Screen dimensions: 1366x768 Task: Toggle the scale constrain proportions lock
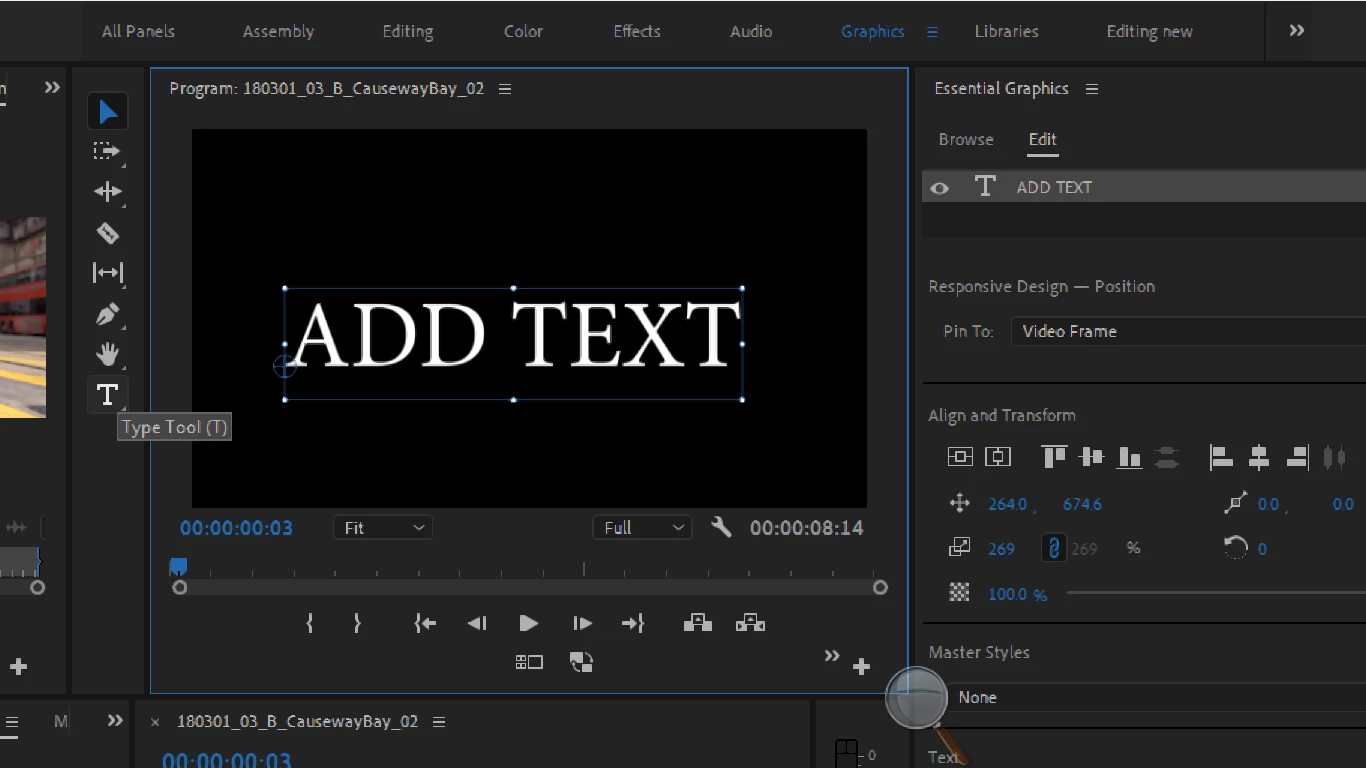pos(1053,547)
